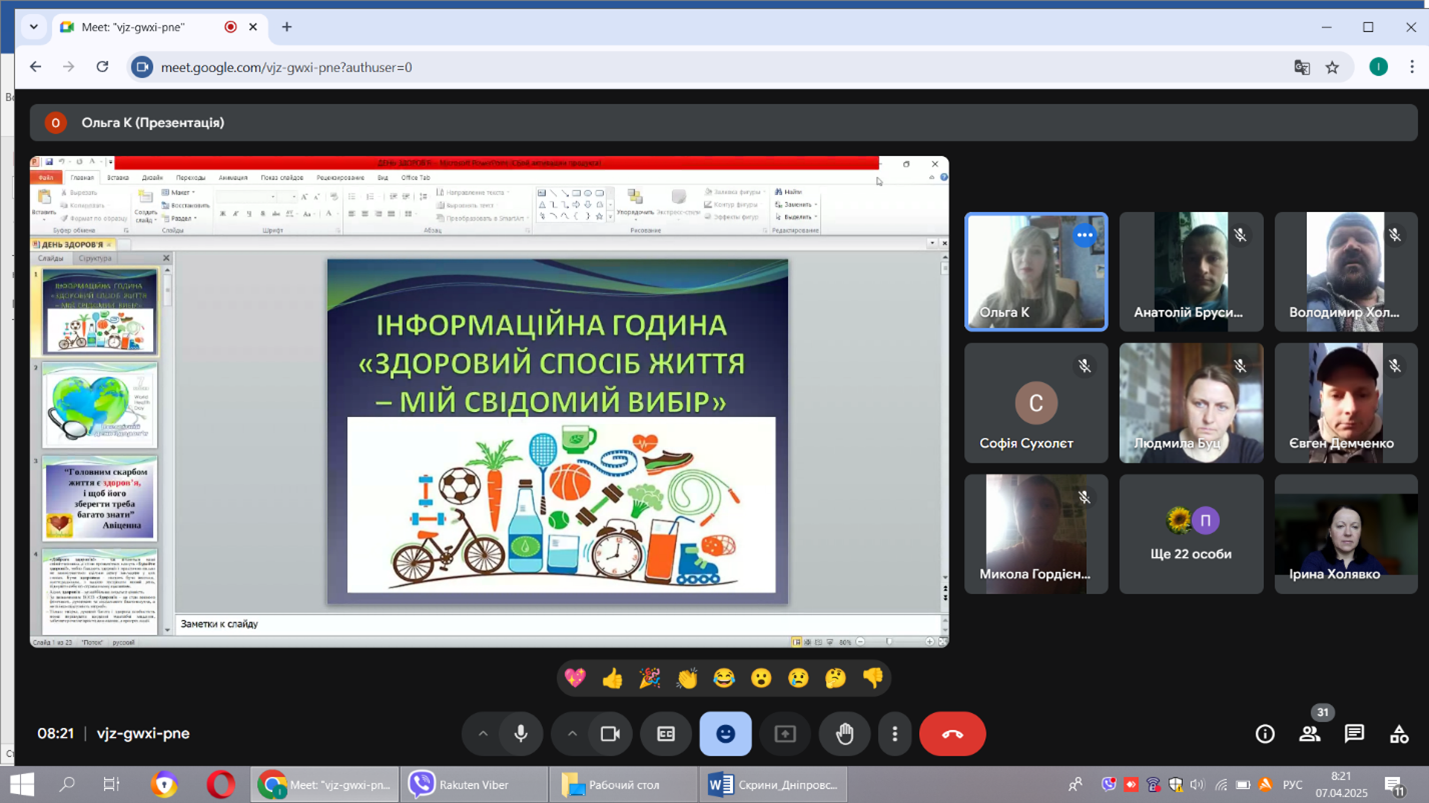
Task: Show the participants list icon
Action: [1309, 734]
